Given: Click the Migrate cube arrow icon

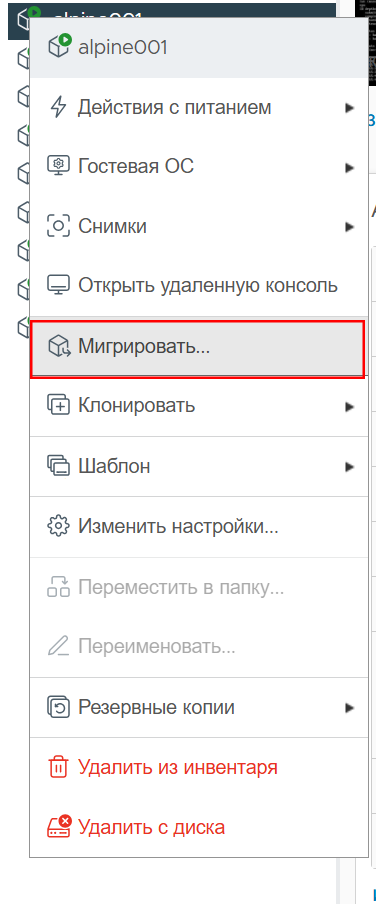Looking at the screenshot, I should (59, 346).
